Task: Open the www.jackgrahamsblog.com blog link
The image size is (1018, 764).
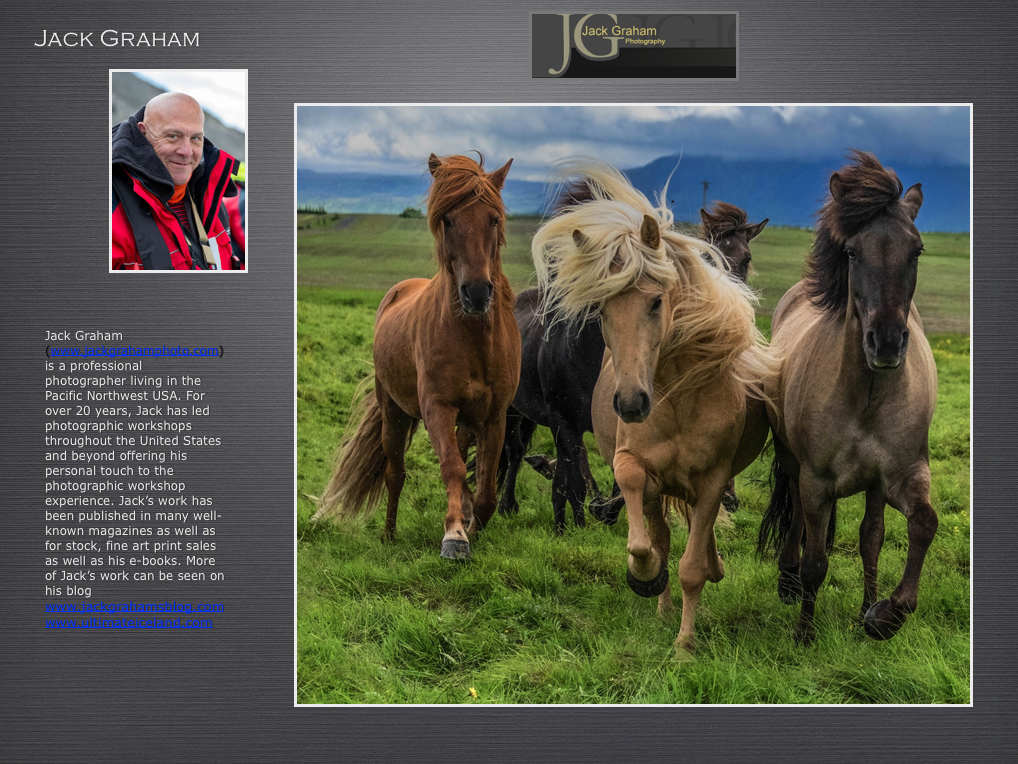Action: click(134, 607)
